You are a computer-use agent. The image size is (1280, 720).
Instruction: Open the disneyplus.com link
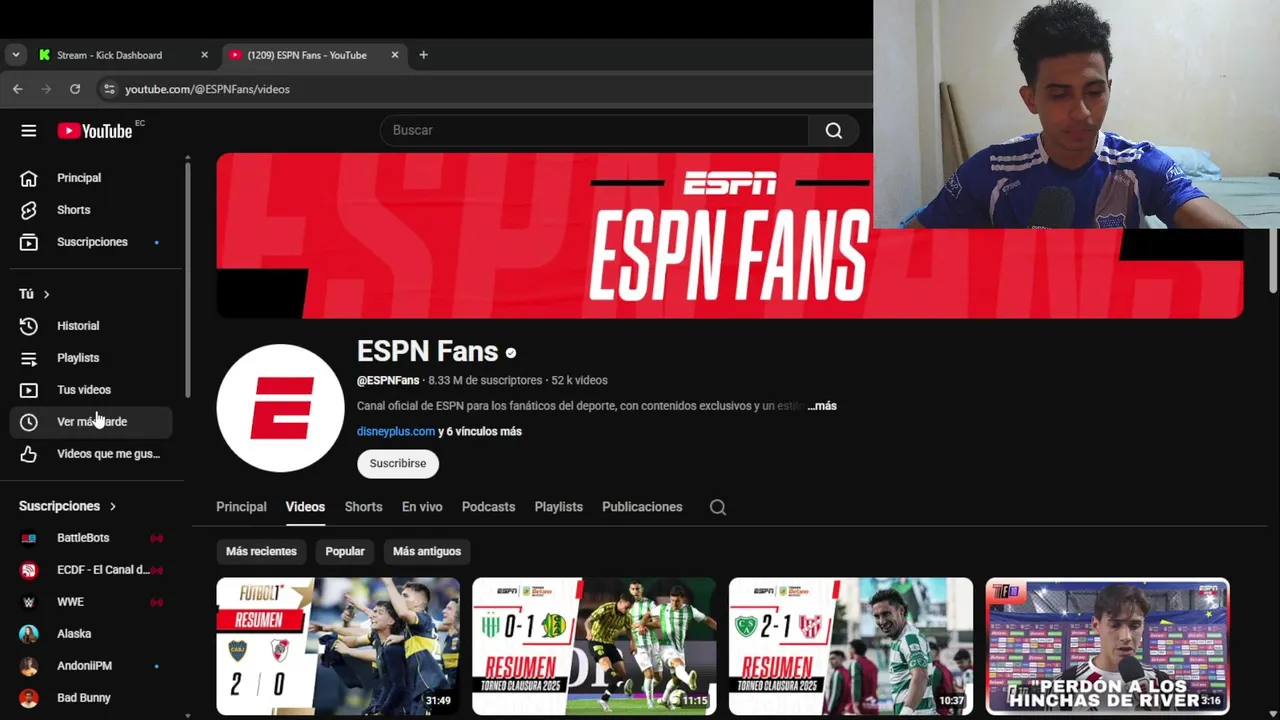pos(396,432)
